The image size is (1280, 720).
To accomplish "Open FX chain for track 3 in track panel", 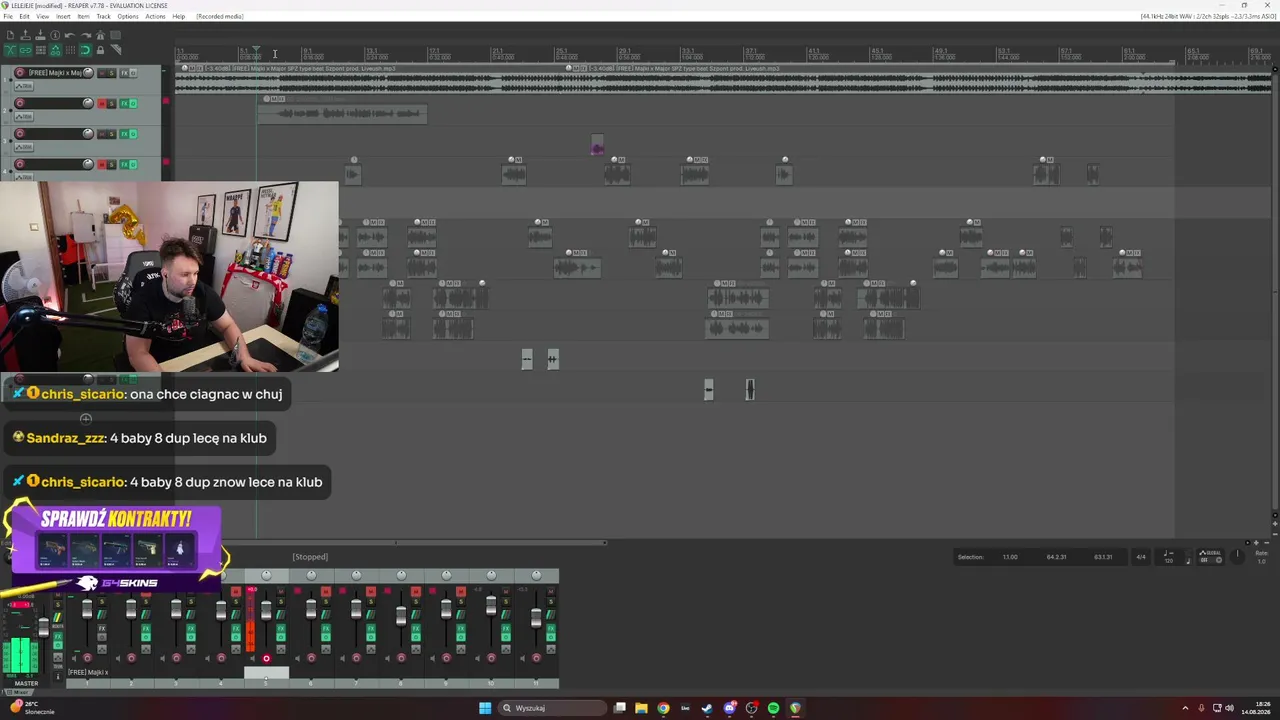I will pyautogui.click(x=124, y=134).
